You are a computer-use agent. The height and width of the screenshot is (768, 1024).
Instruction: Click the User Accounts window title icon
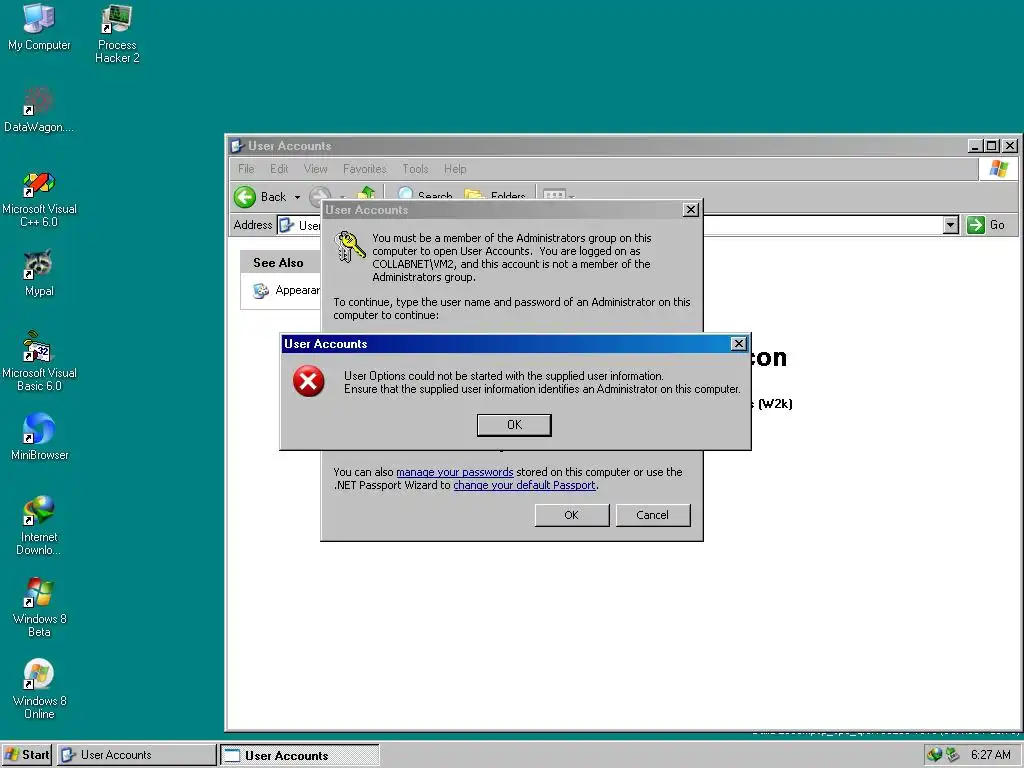pos(237,146)
